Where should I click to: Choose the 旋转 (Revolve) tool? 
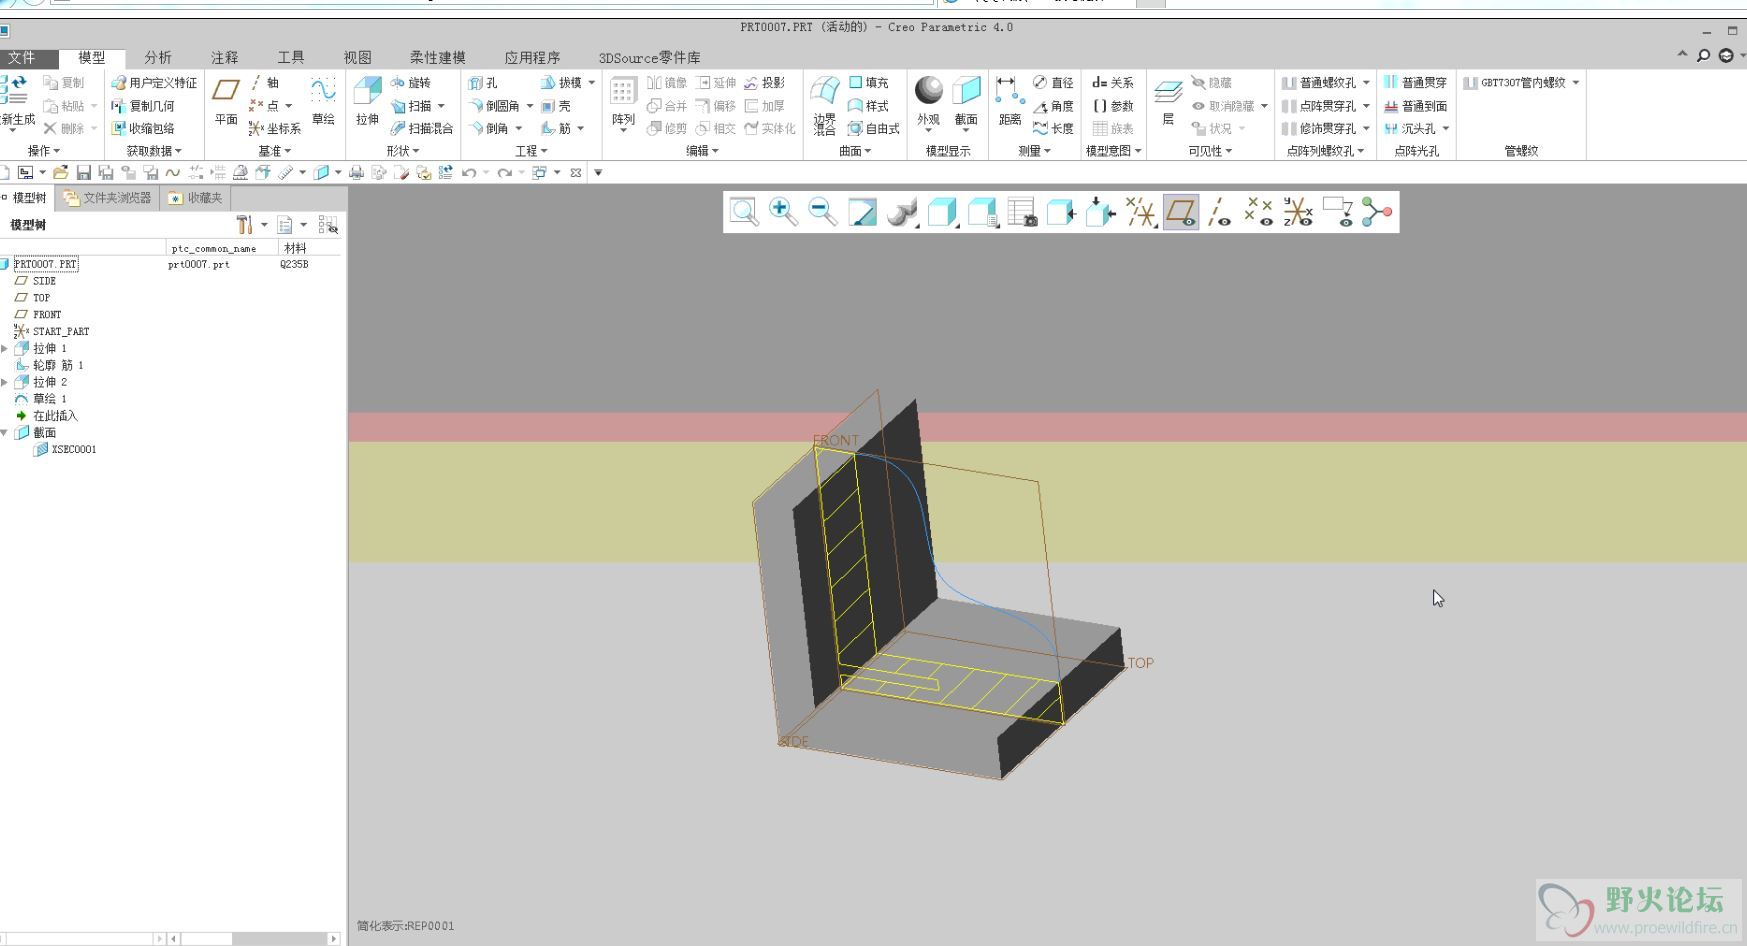(410, 83)
